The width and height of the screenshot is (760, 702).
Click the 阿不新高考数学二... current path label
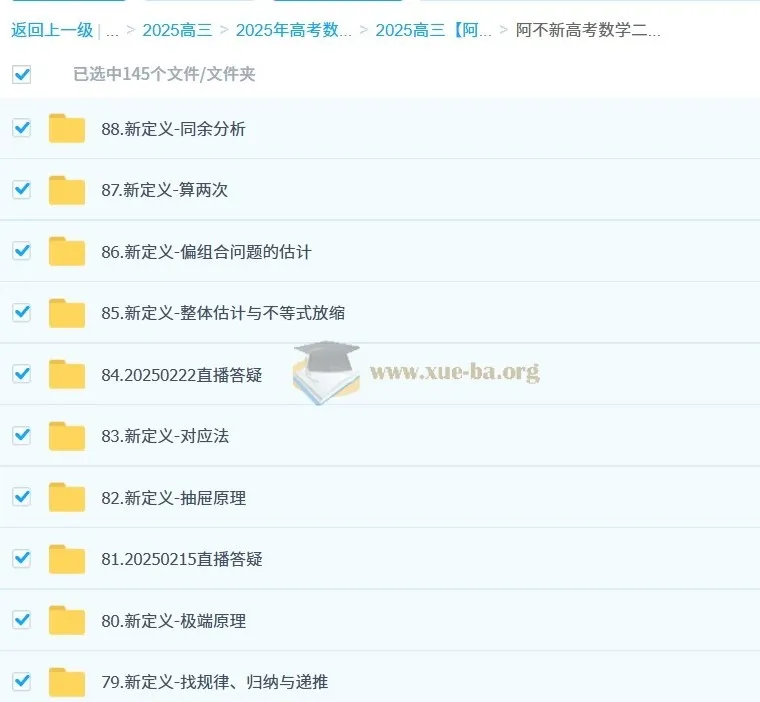tap(588, 30)
